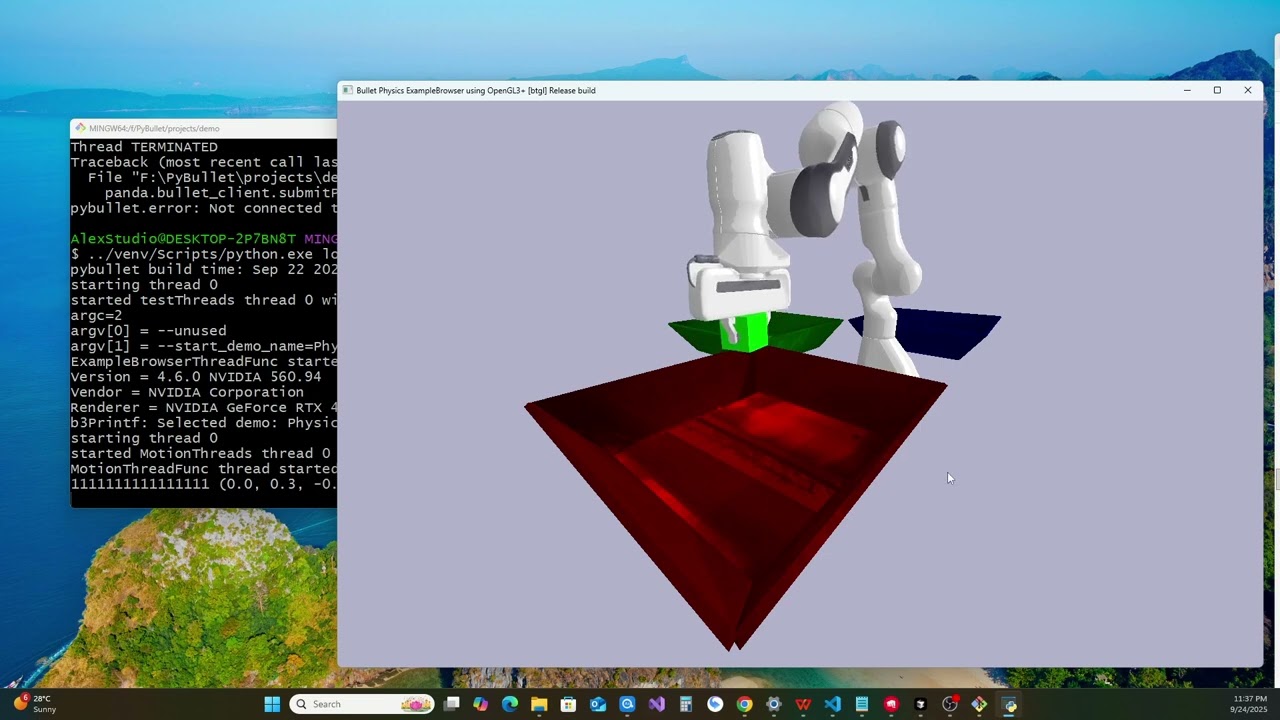Screen dimensions: 1280x720
Task: Open Settings gear icon in the taskbar
Action: click(773, 704)
